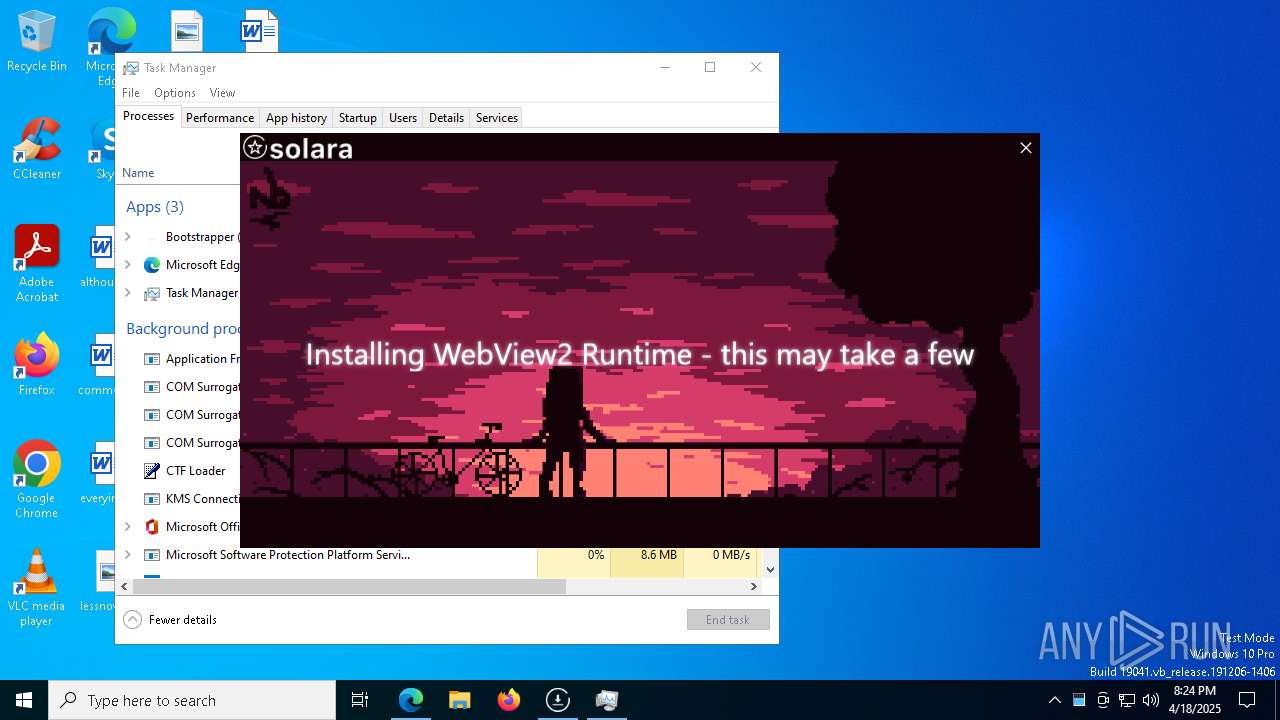Image resolution: width=1280 pixels, height=720 pixels.
Task: Close the Solara installer splash window
Action: point(1025,148)
